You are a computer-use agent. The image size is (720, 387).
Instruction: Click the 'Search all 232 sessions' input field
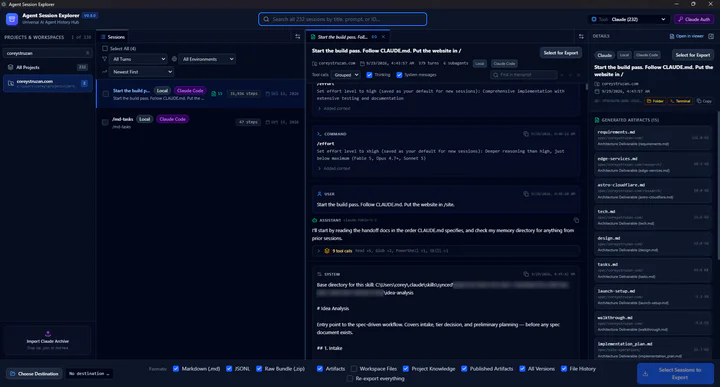(x=343, y=19)
